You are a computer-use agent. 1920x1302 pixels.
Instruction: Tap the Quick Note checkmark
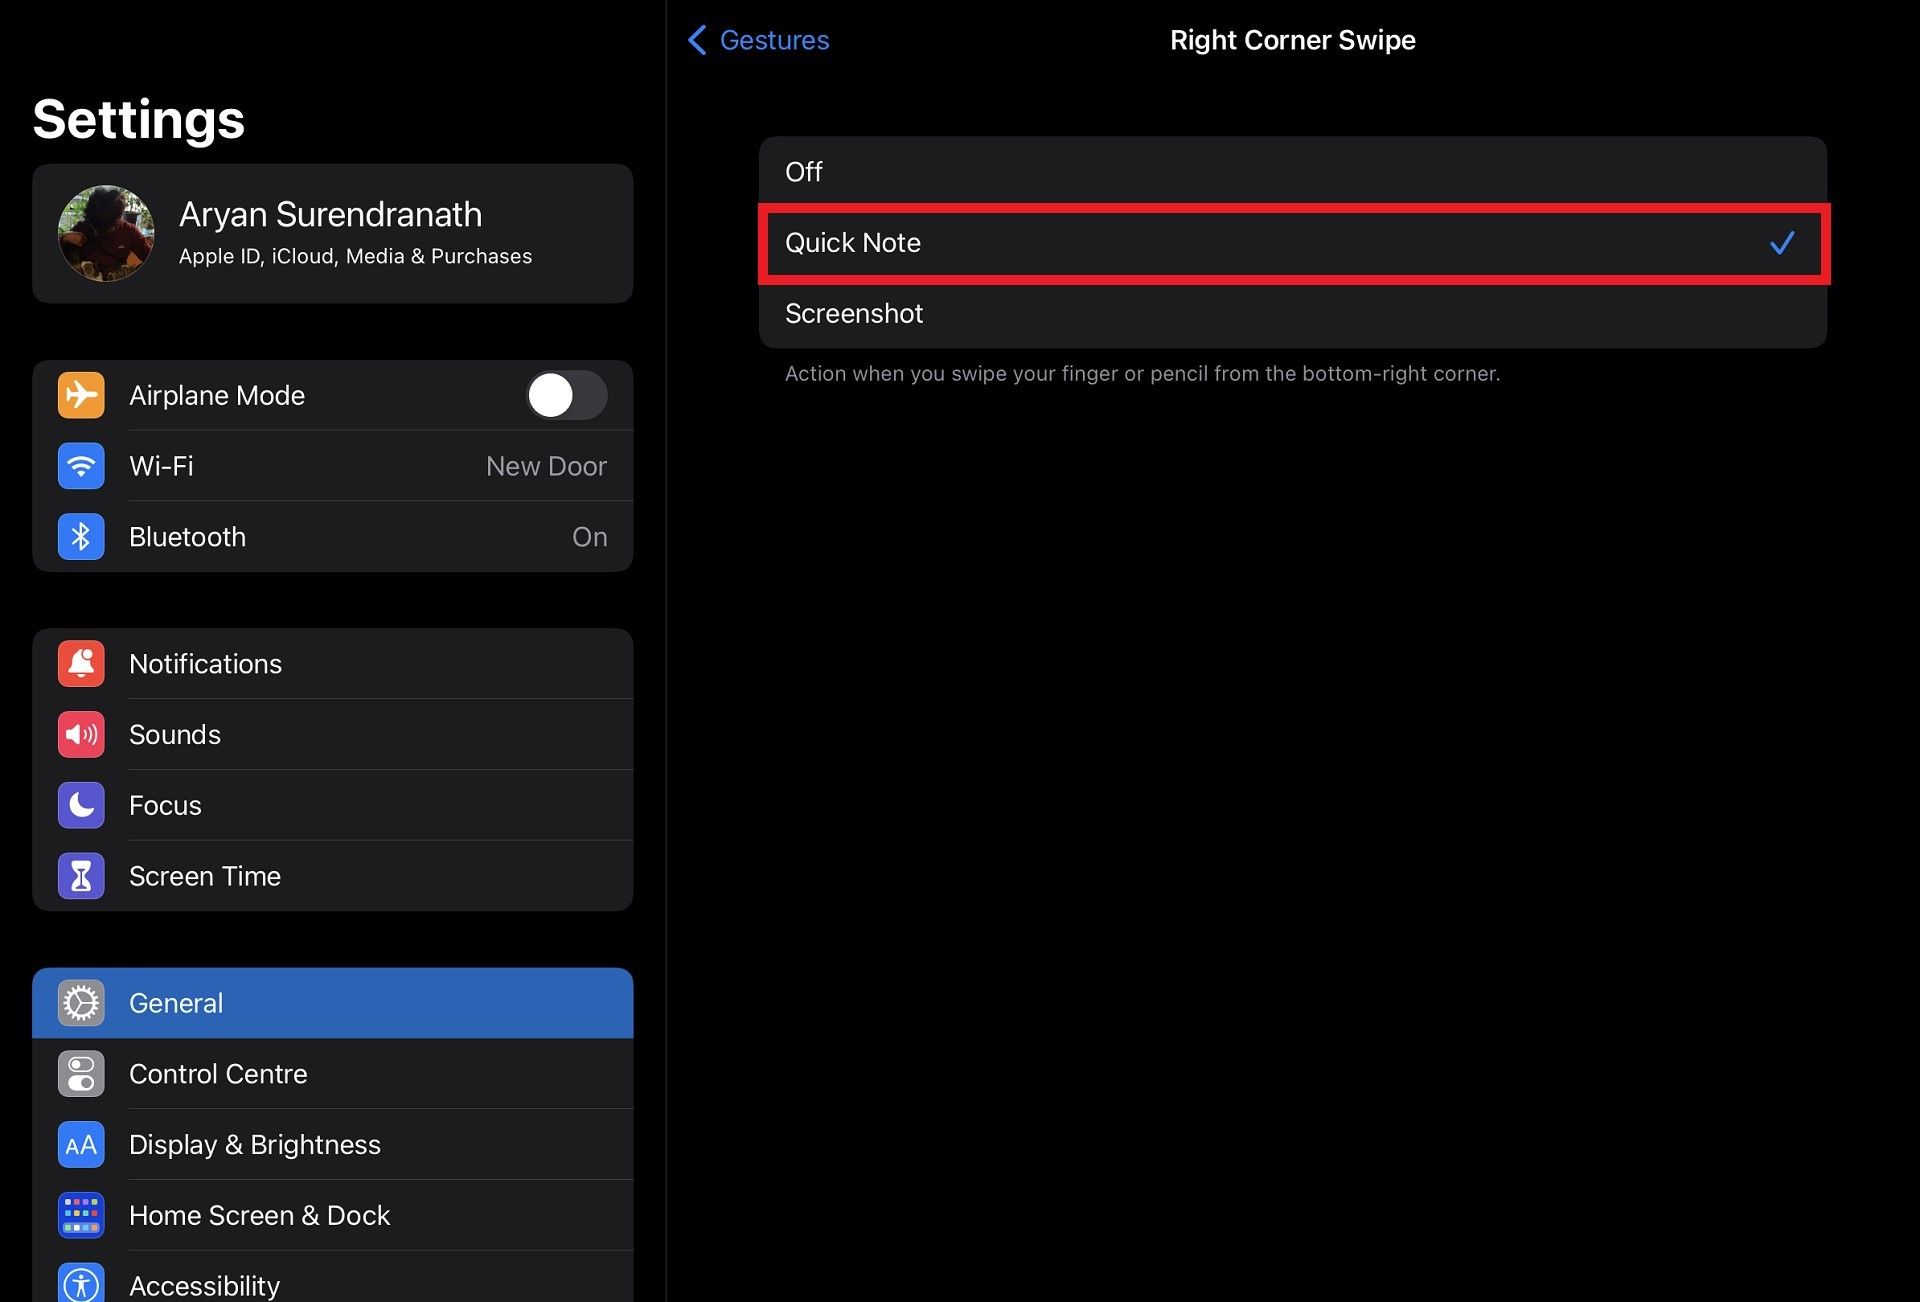pyautogui.click(x=1782, y=243)
